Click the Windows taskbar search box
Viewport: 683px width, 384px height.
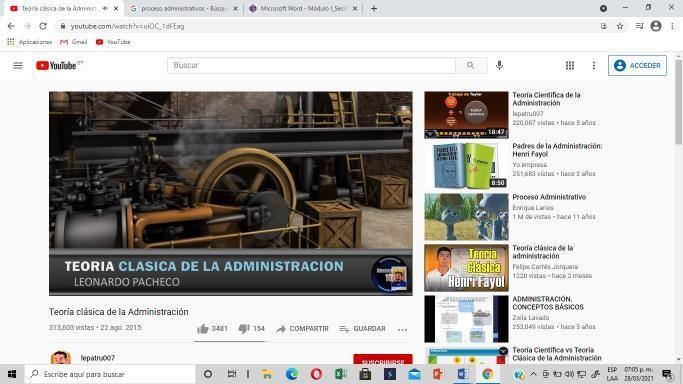coord(110,374)
